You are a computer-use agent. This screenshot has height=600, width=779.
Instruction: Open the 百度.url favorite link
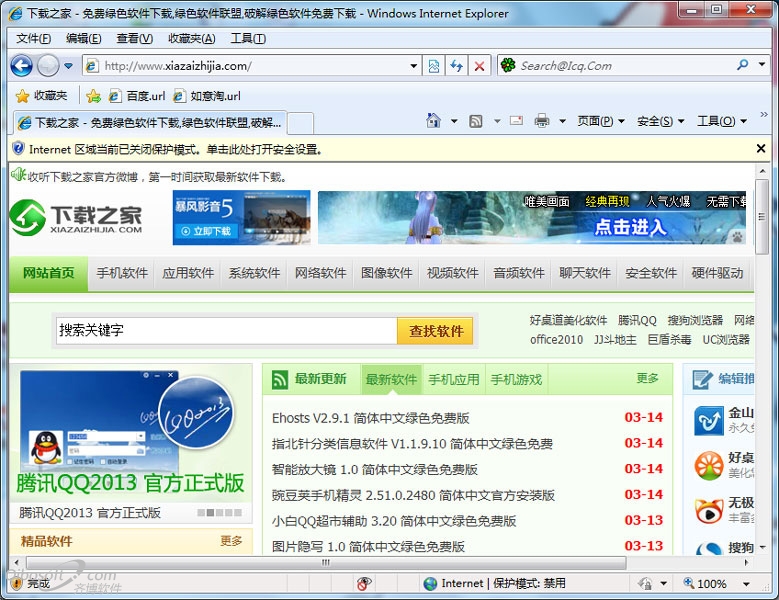click(x=137, y=96)
